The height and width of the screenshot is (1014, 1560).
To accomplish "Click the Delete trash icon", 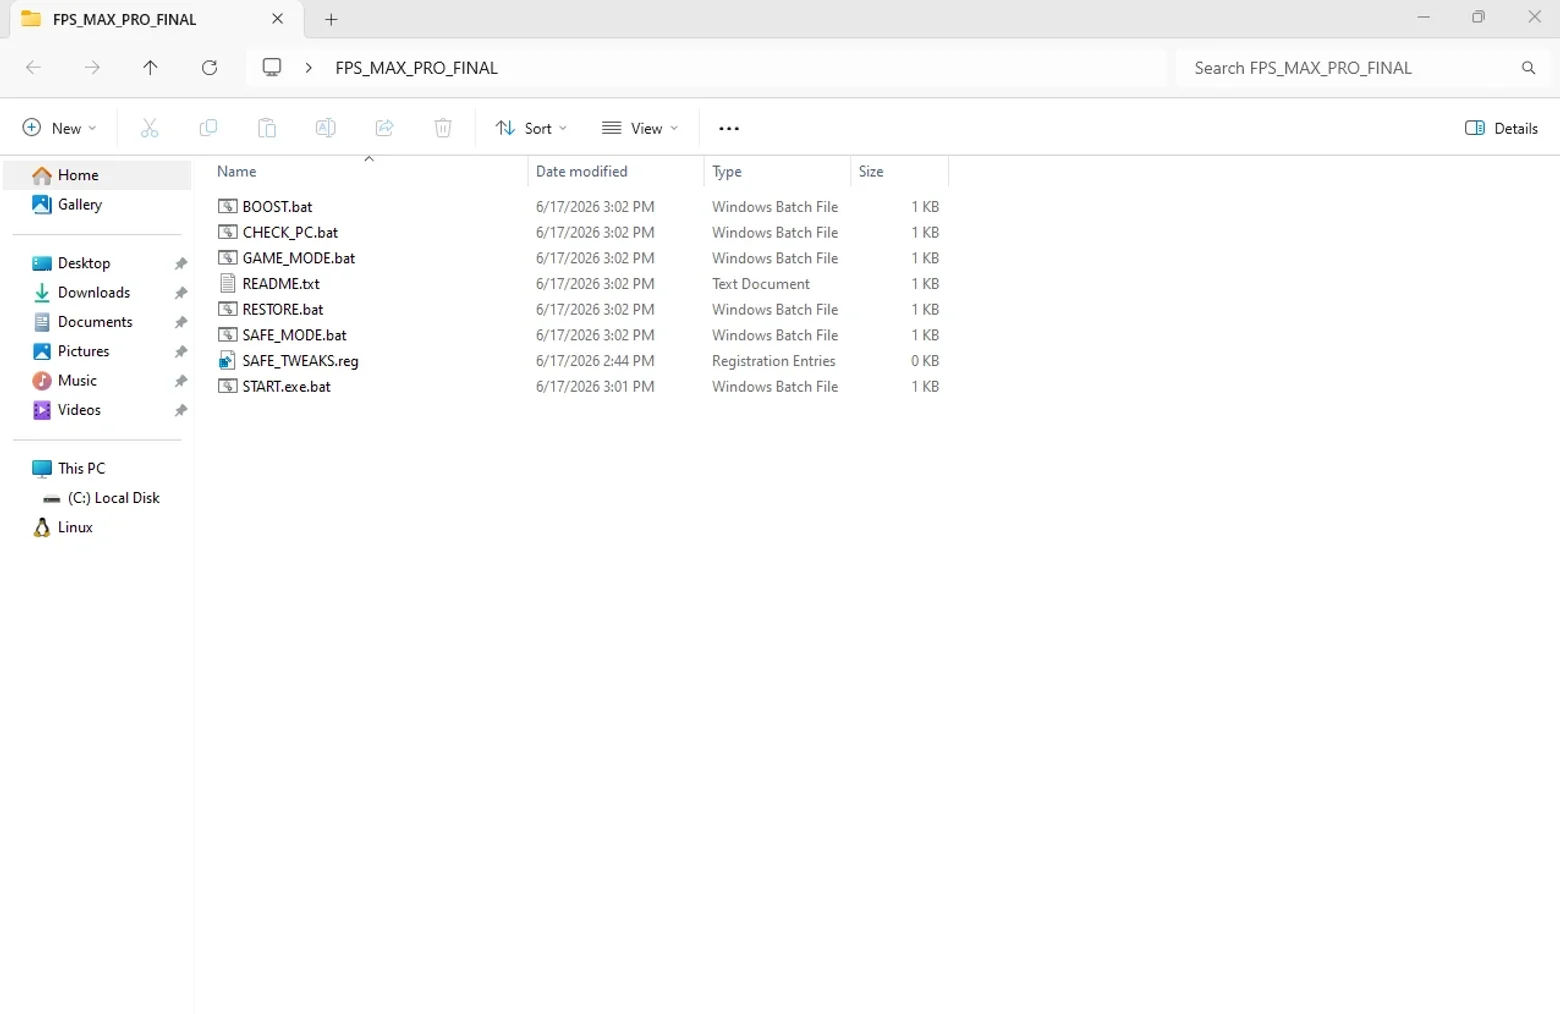I will 443,128.
